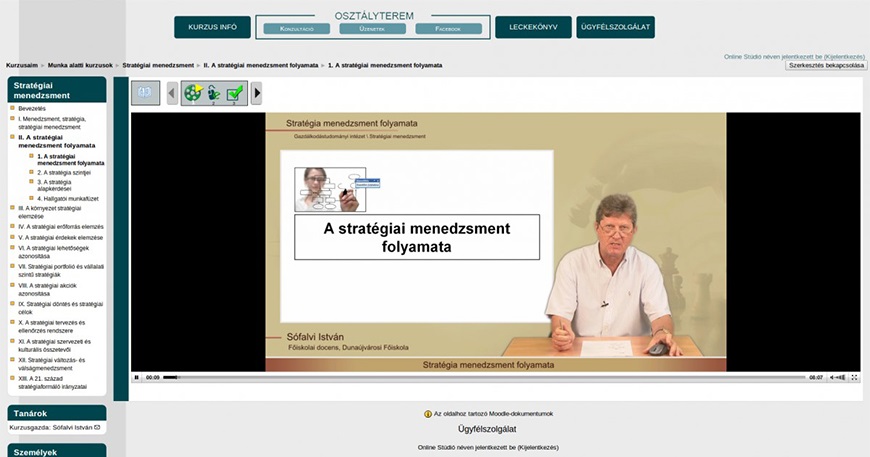Click the message envelope icon beside Sófalvi István

(97, 428)
